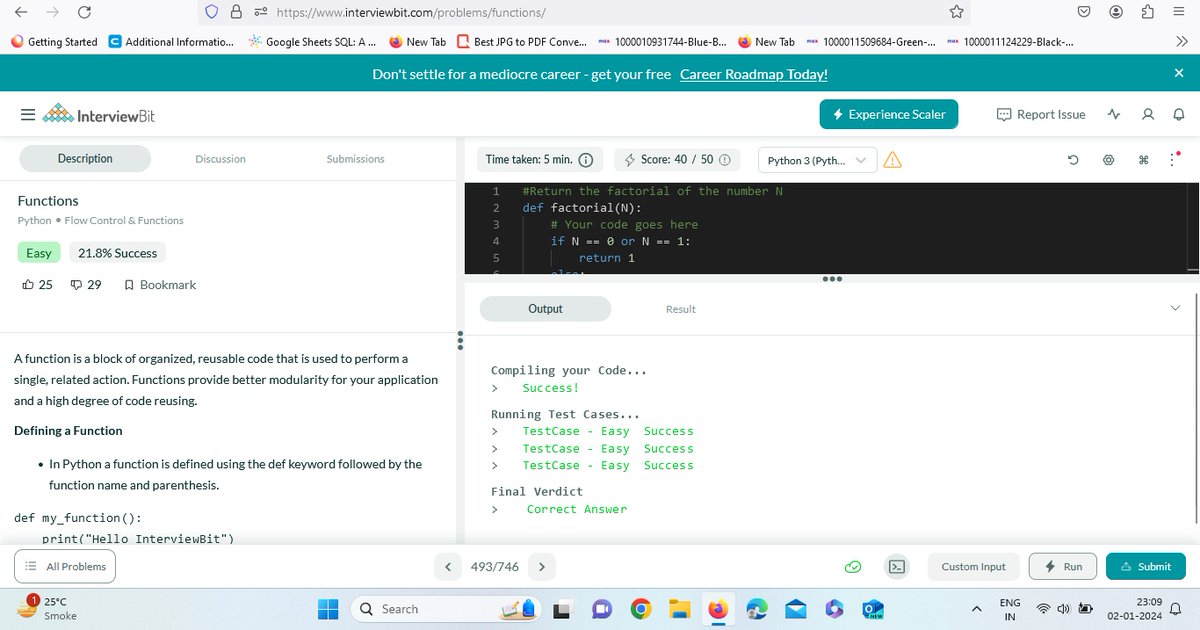Click line 2 def factorial(N) in editor
Screen dimensions: 1200x630
[582, 208]
